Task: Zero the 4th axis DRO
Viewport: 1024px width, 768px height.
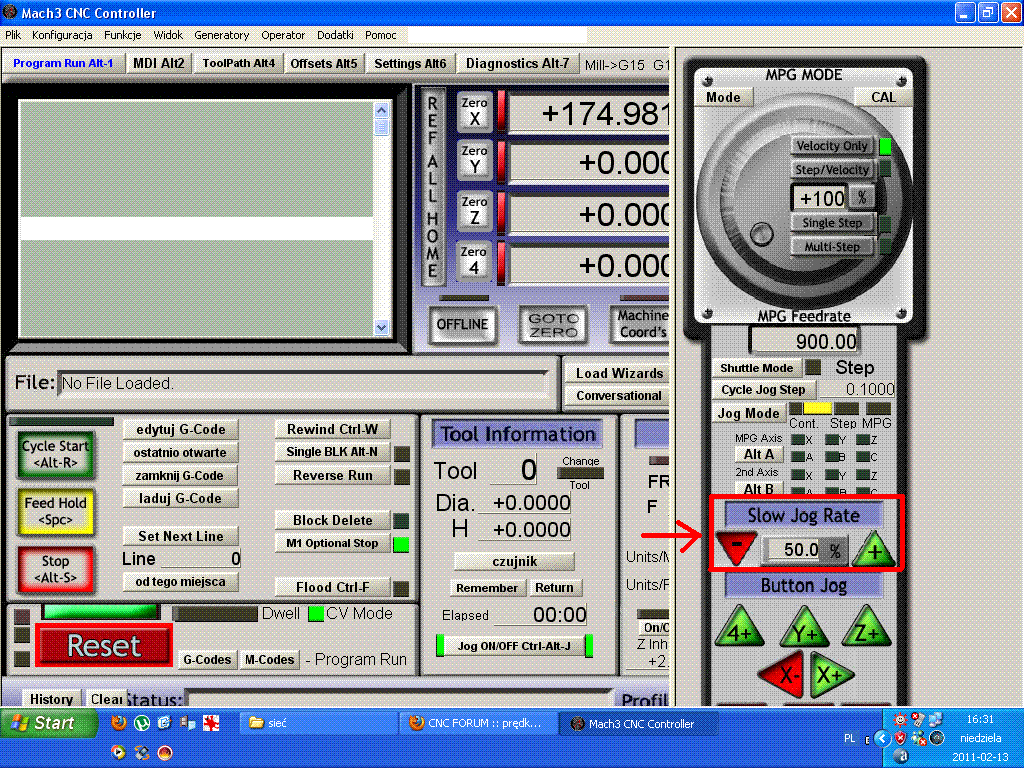Action: [x=474, y=261]
